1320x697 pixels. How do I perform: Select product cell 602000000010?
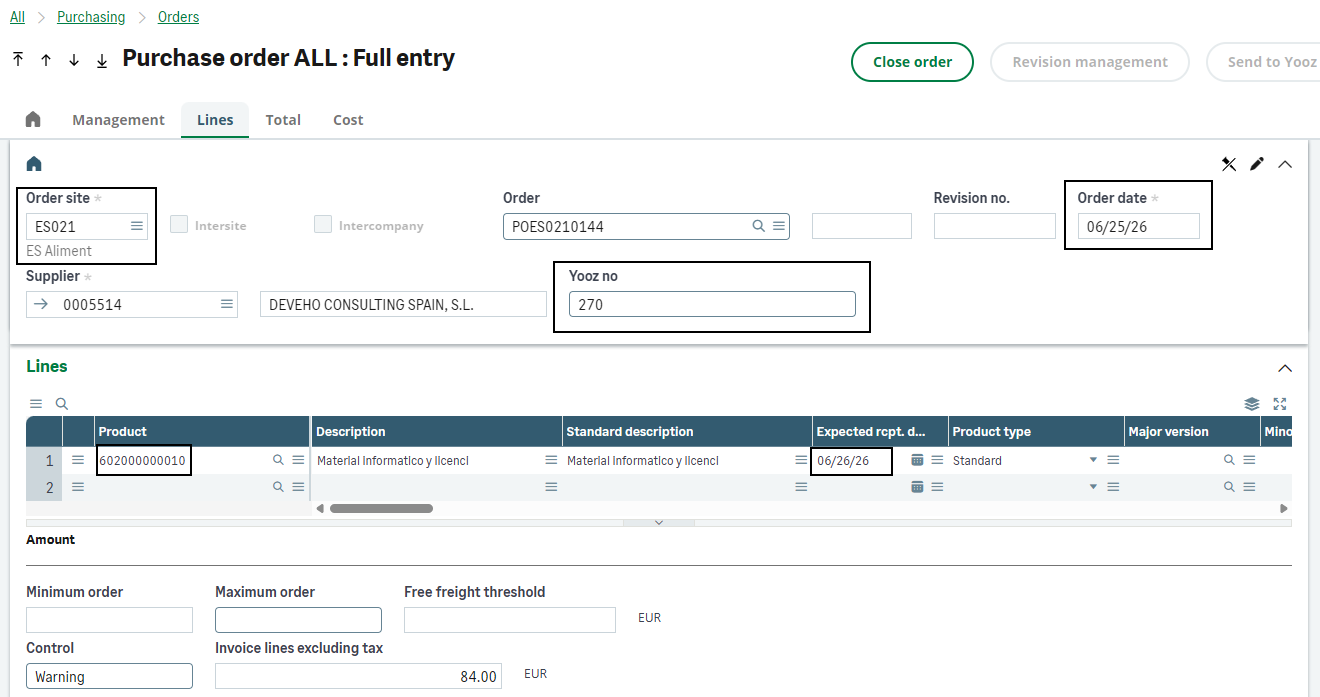(142, 461)
